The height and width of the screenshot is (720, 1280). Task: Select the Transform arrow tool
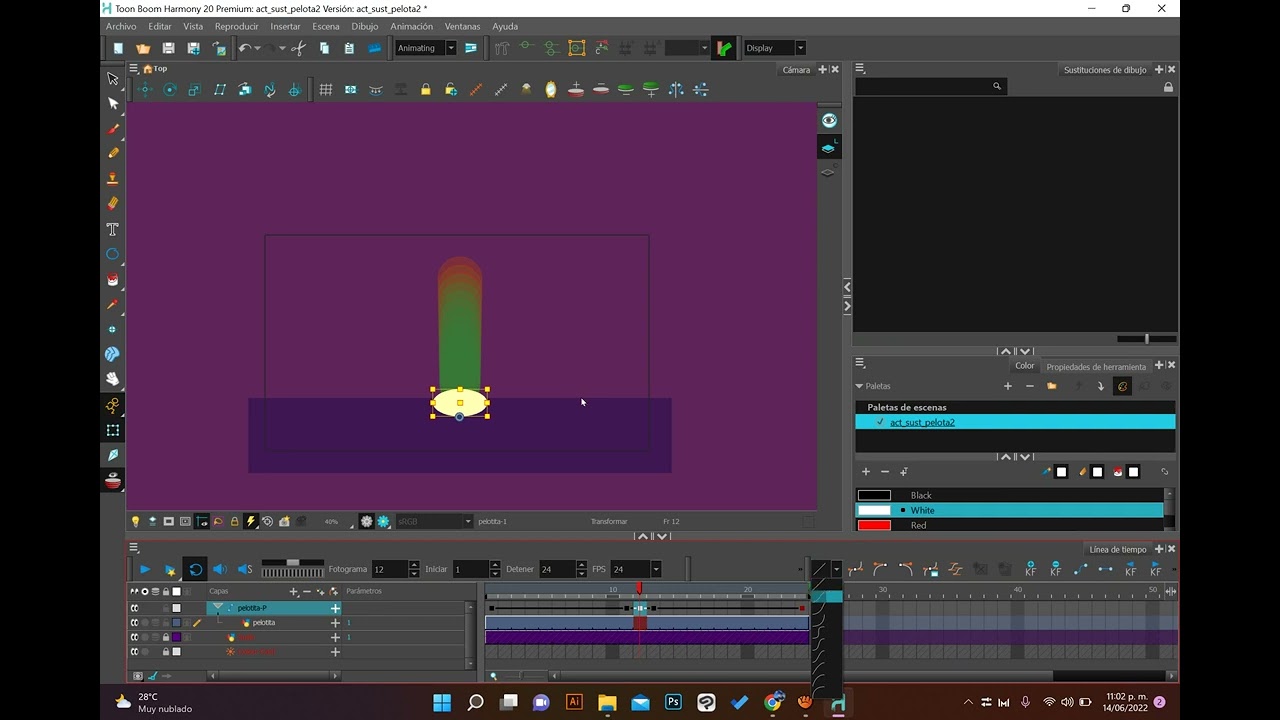pos(113,78)
